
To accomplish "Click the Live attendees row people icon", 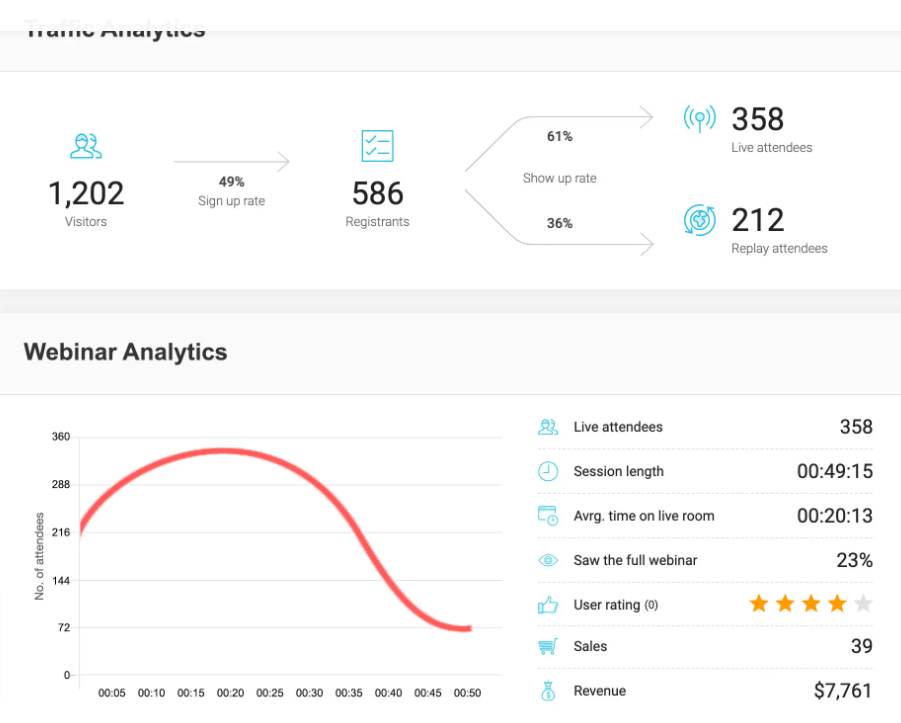I will click(548, 427).
